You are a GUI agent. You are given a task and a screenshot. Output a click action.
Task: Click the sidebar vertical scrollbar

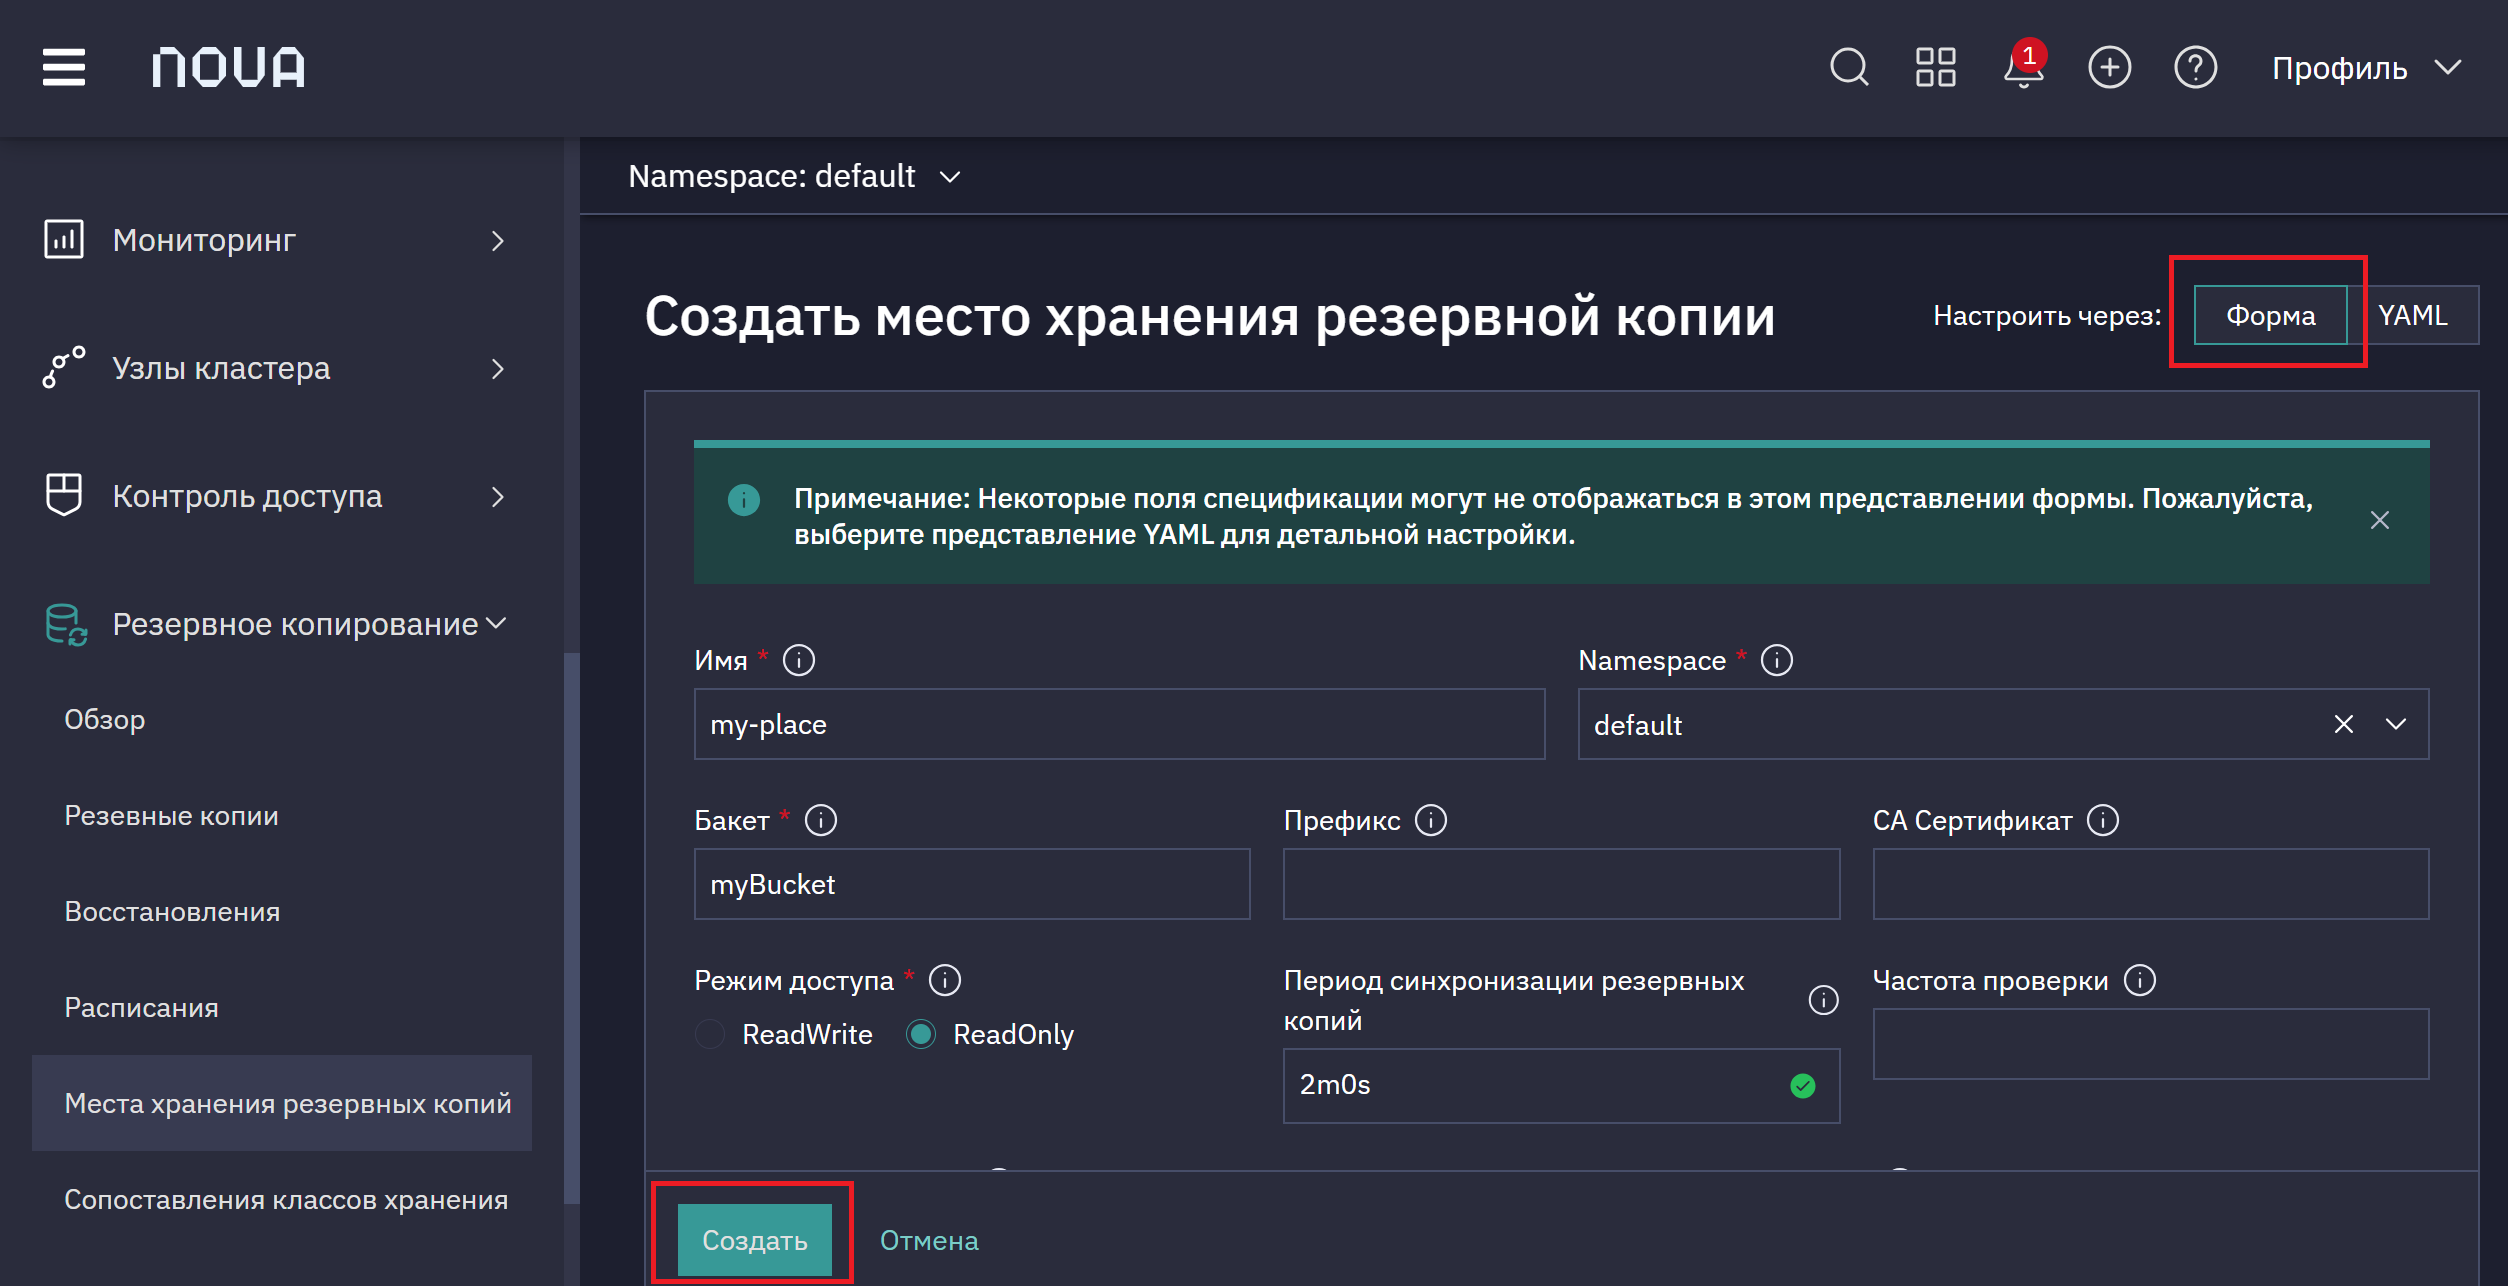point(572,928)
